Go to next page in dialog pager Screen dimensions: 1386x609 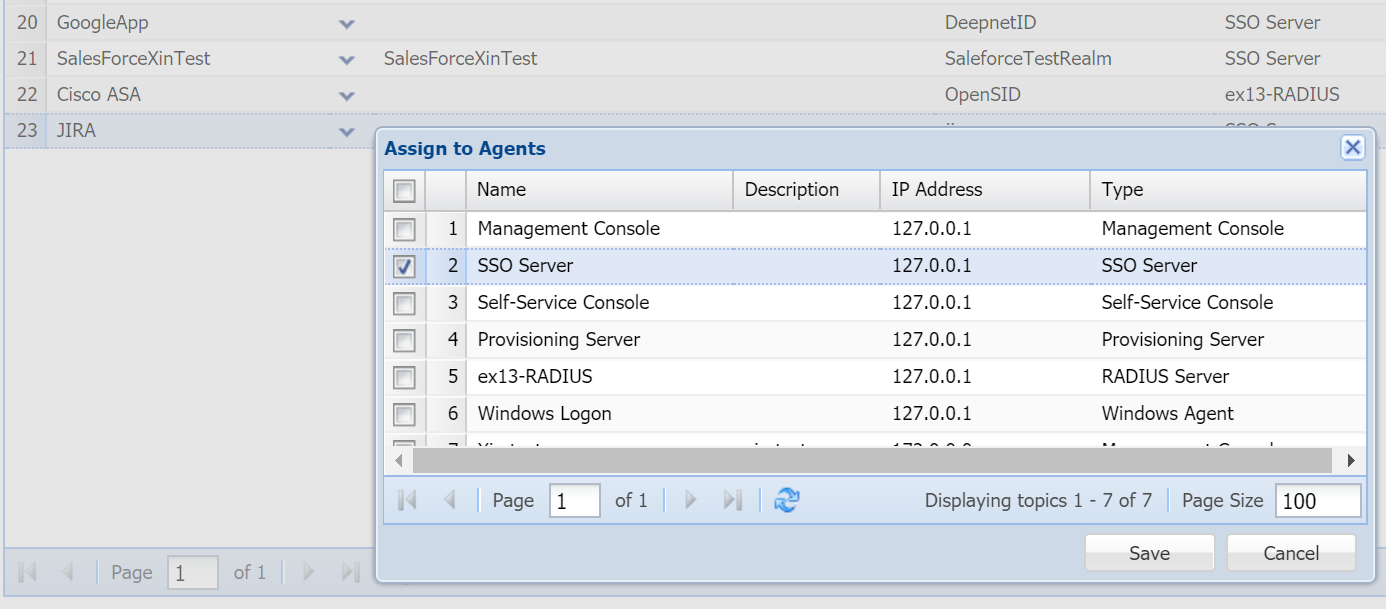pos(690,501)
